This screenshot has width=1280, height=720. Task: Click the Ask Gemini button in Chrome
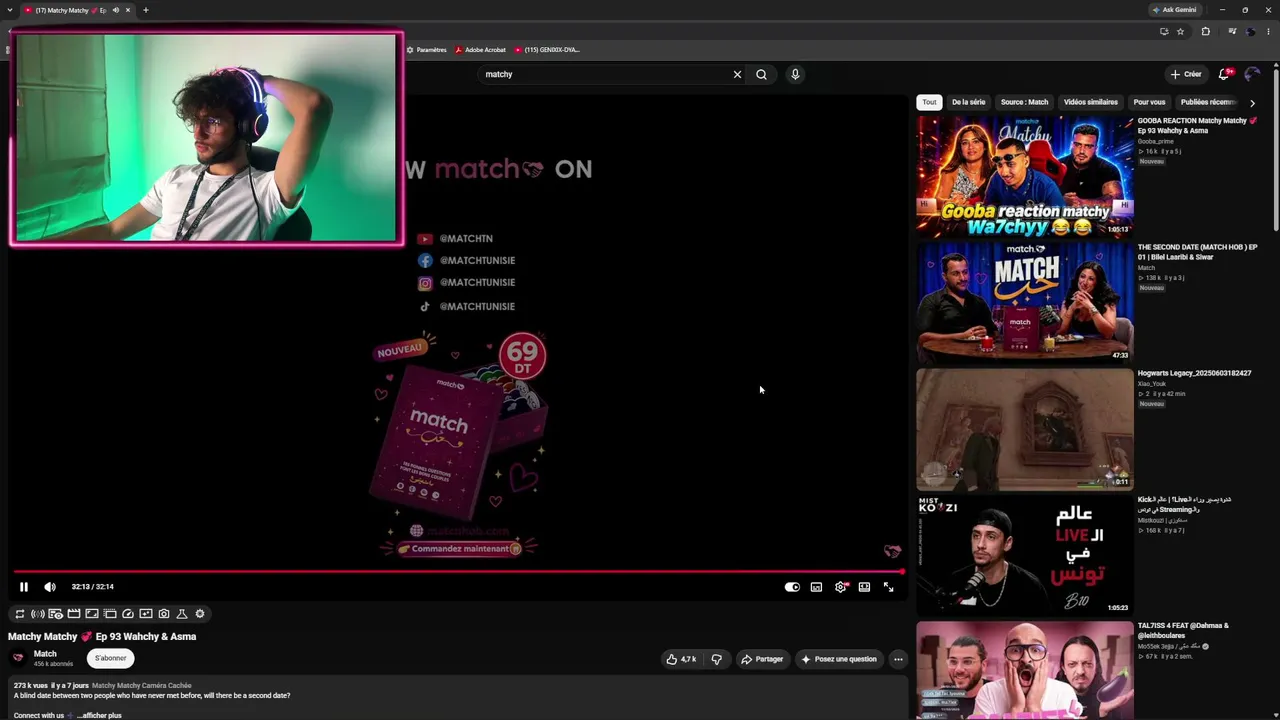(x=1174, y=10)
